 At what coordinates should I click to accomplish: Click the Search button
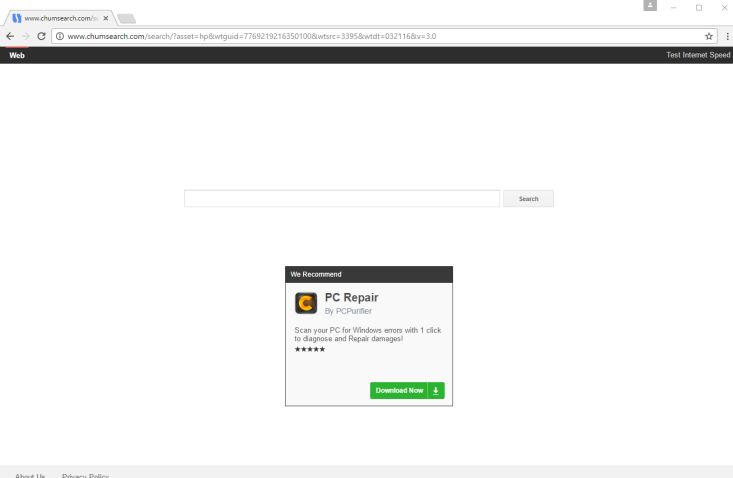(x=528, y=199)
